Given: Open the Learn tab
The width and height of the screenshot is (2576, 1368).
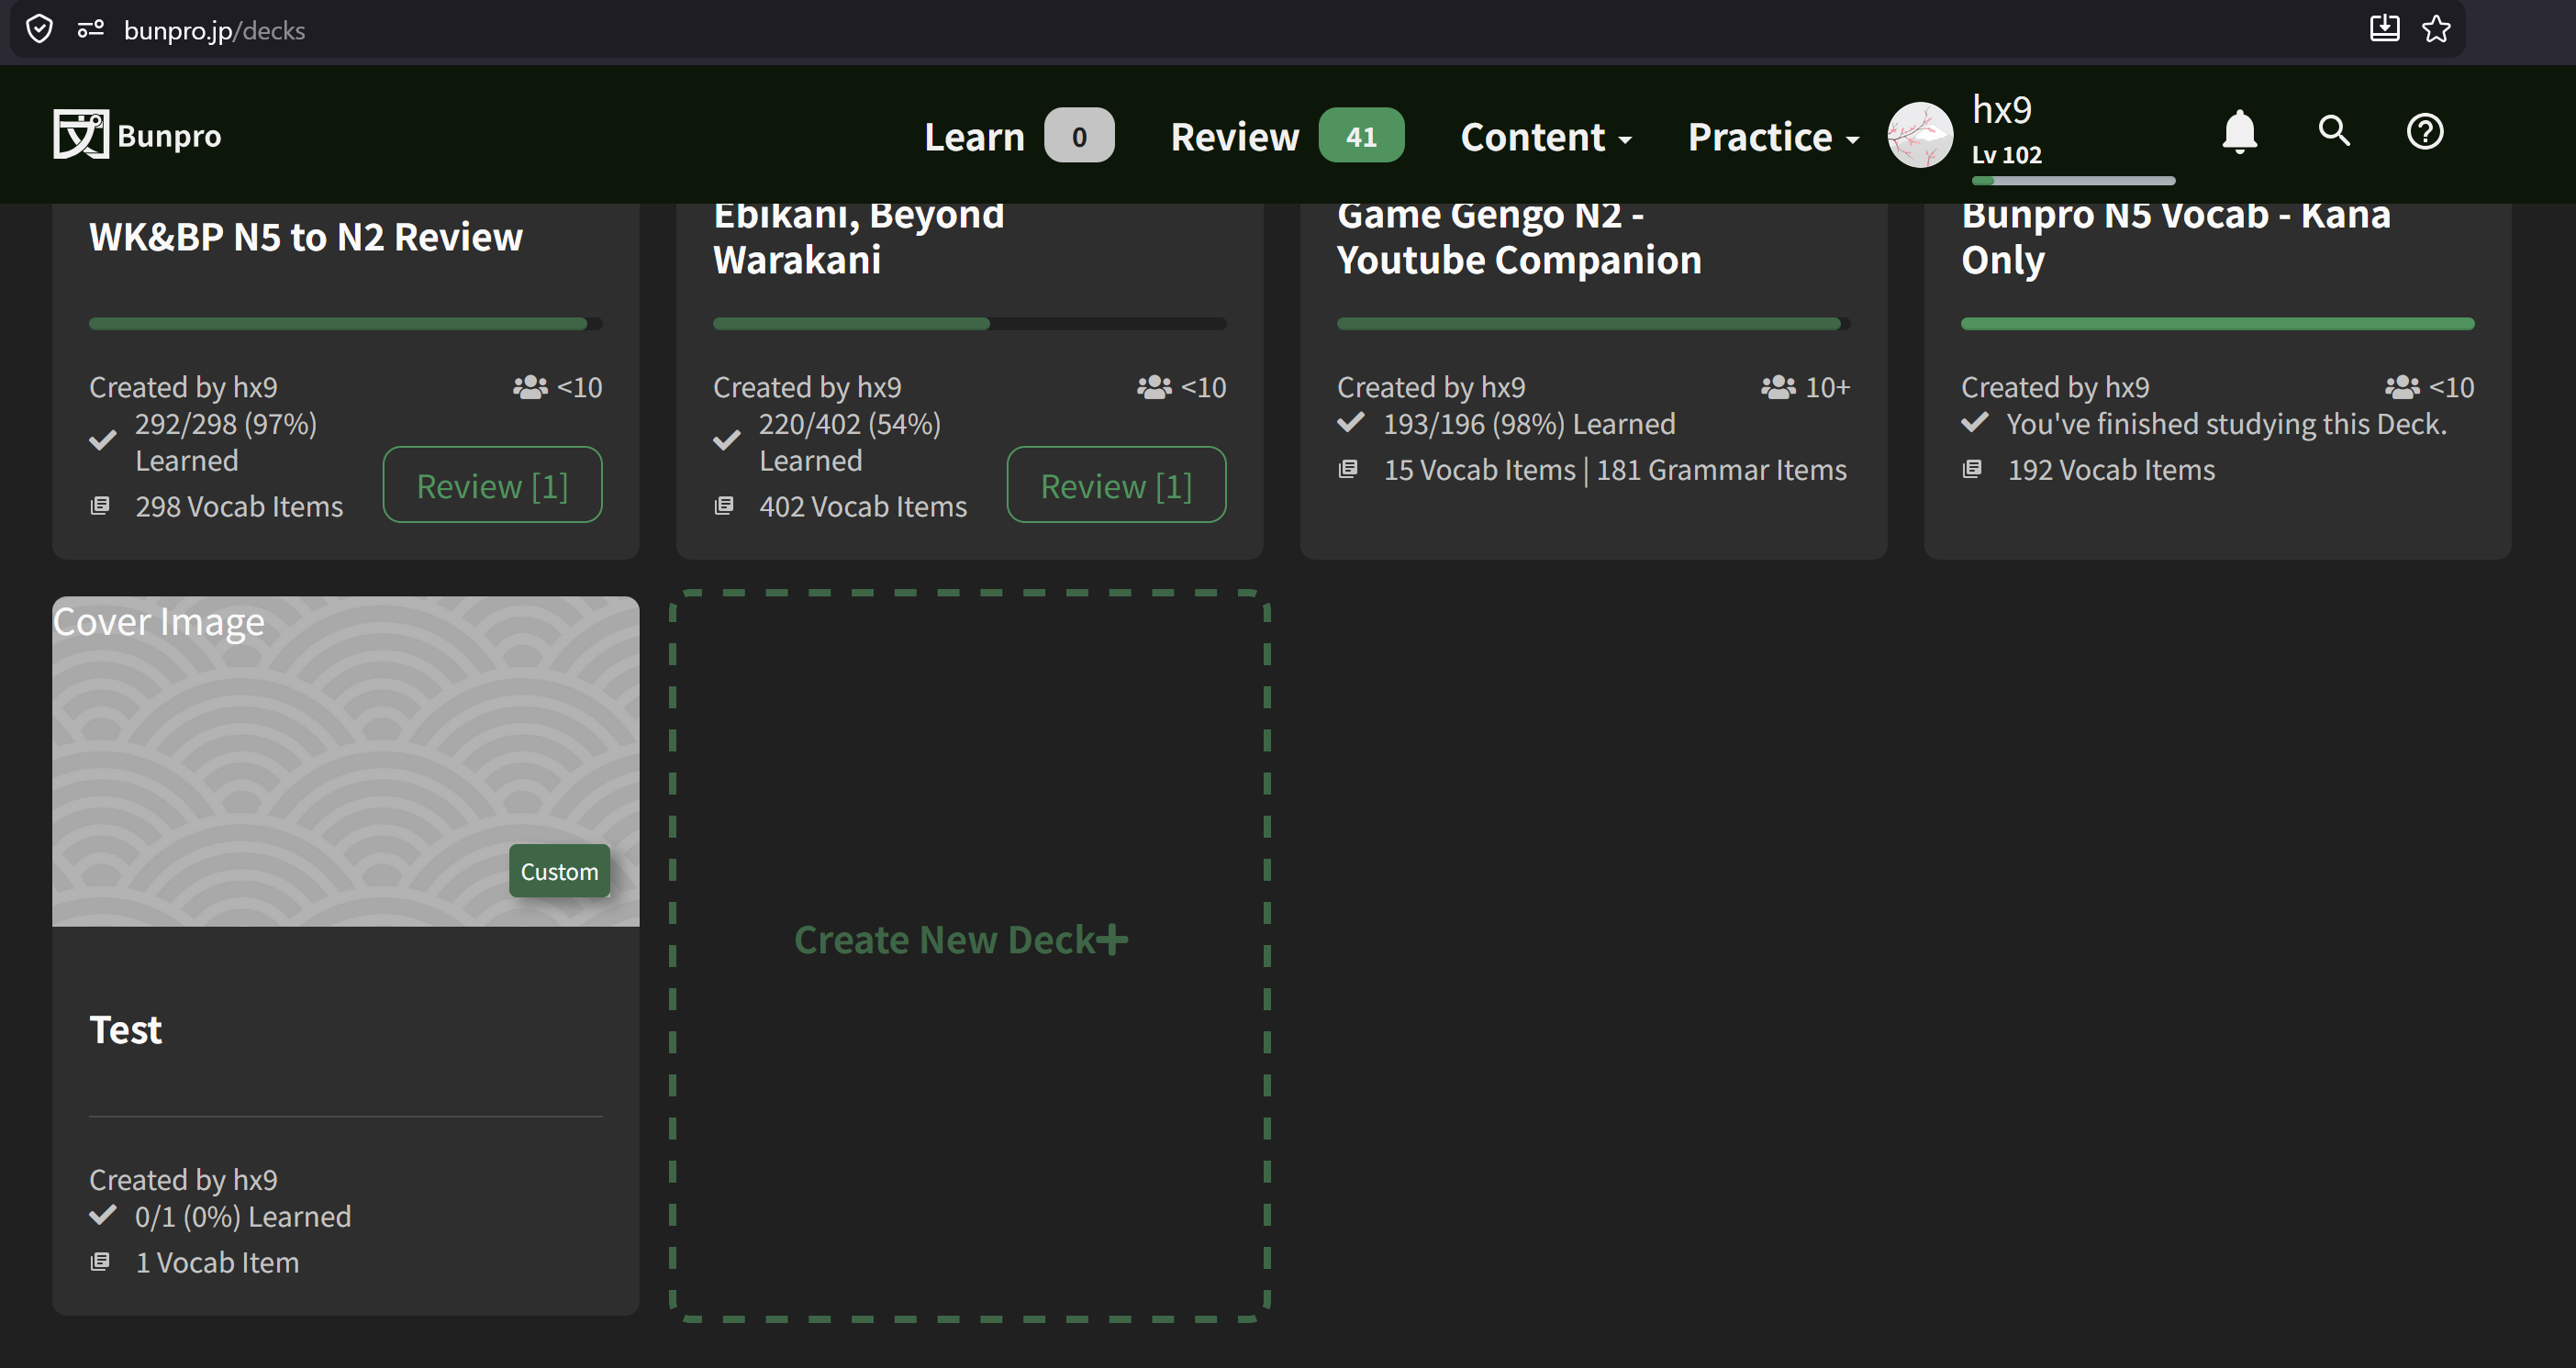Looking at the screenshot, I should pyautogui.click(x=974, y=137).
